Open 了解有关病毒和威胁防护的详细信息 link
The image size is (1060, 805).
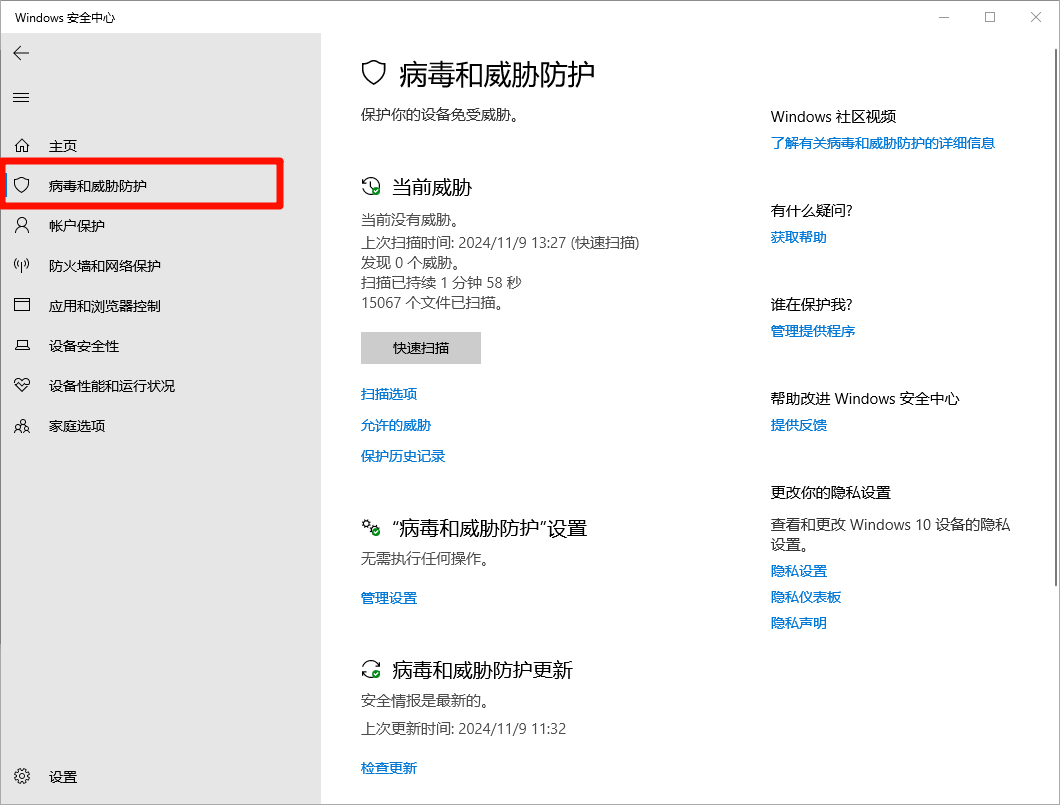click(x=882, y=143)
